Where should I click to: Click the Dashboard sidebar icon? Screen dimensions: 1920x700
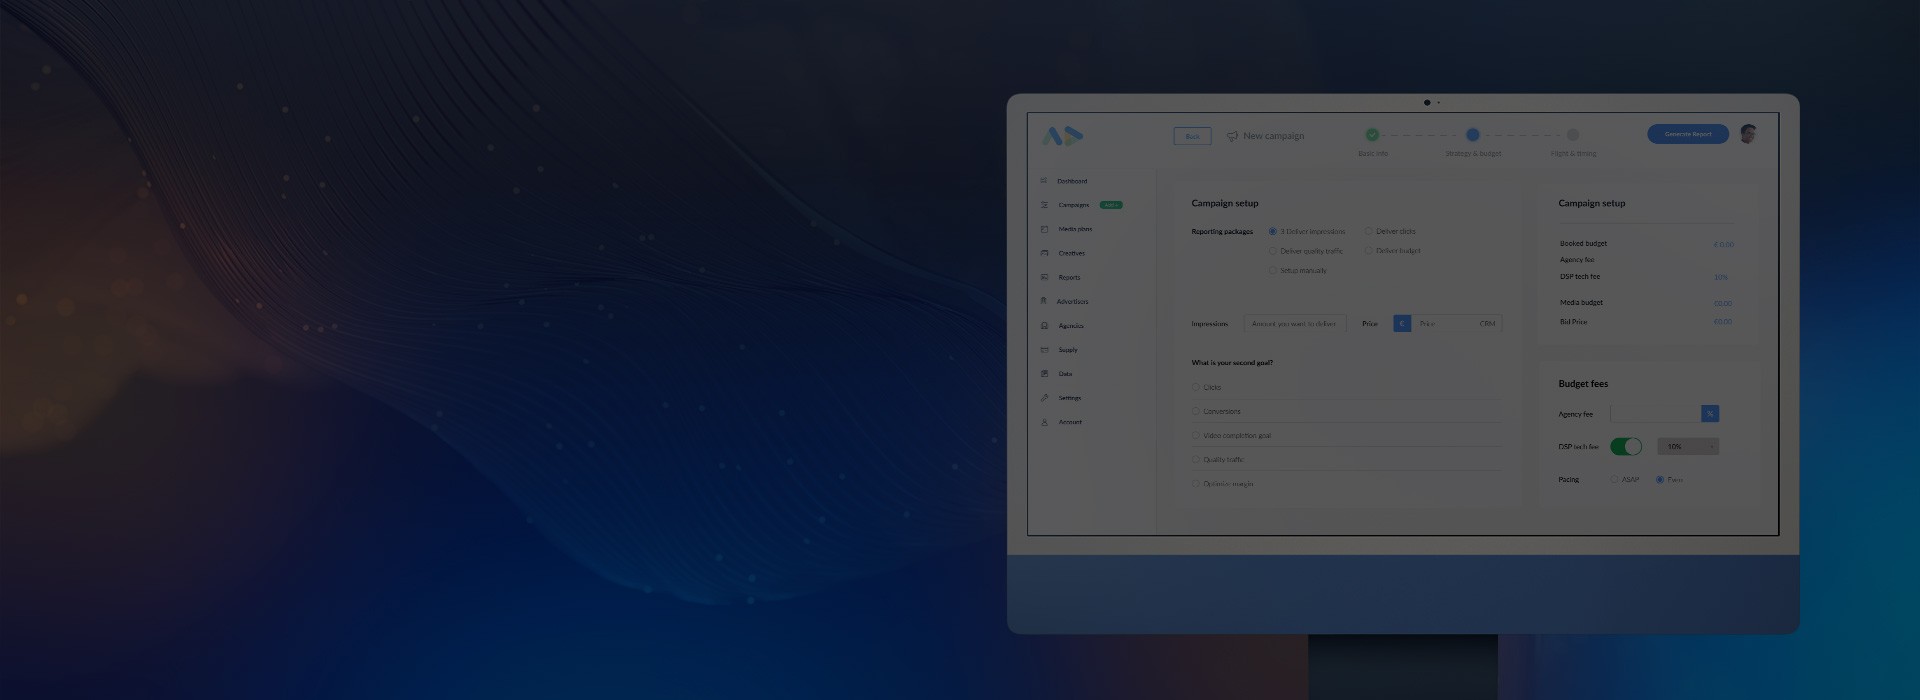[1044, 181]
